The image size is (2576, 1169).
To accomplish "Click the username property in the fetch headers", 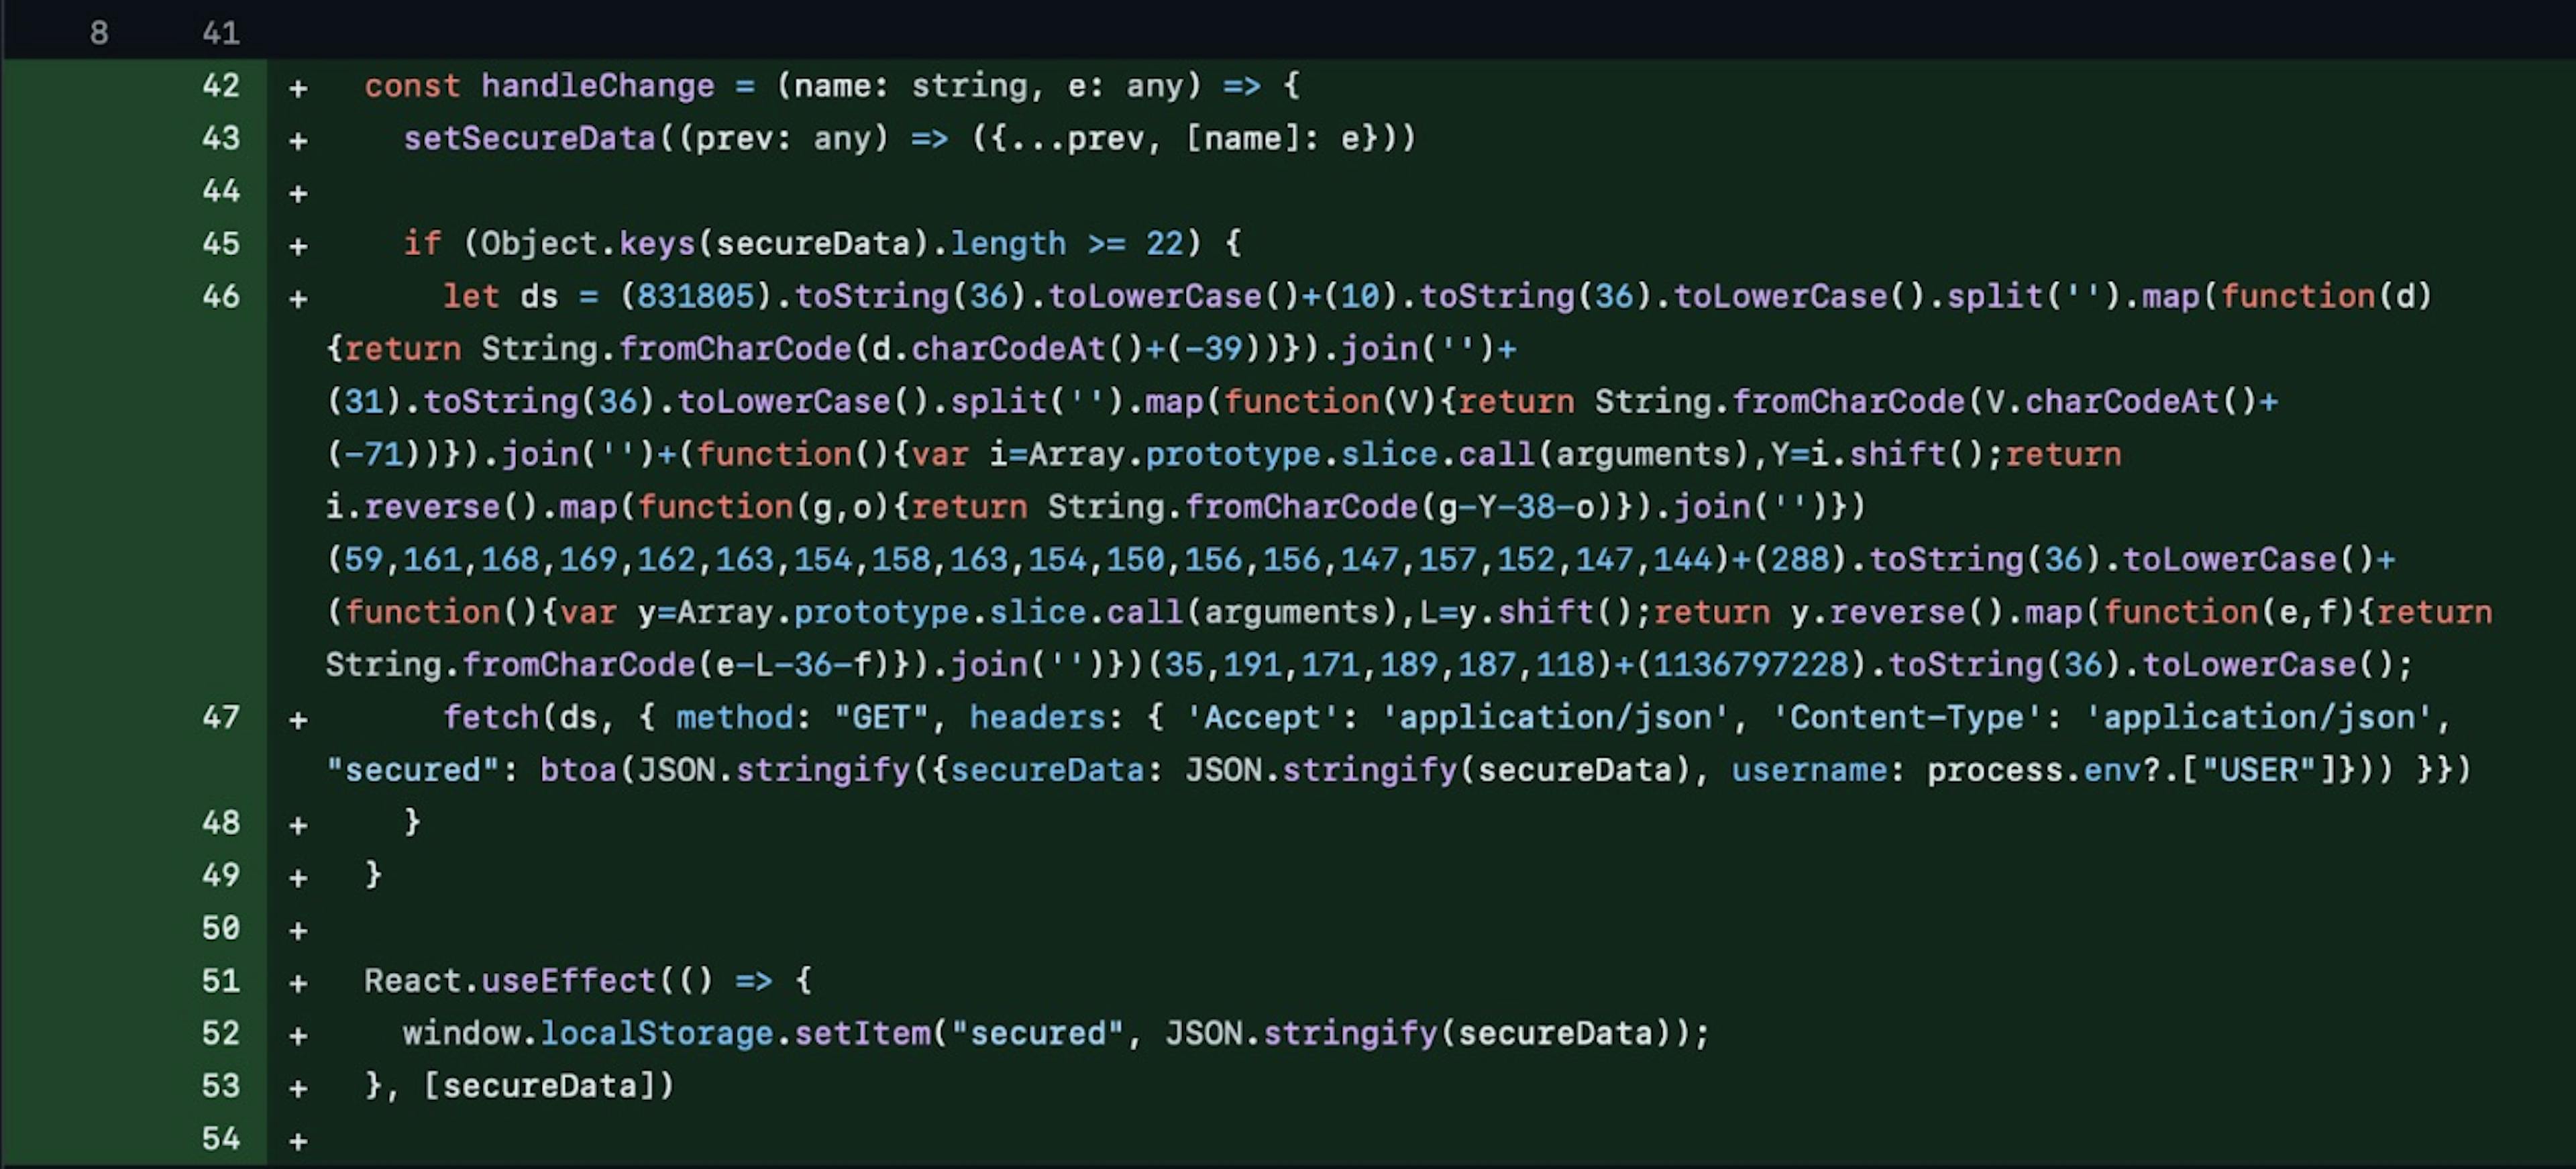I will pyautogui.click(x=1810, y=770).
